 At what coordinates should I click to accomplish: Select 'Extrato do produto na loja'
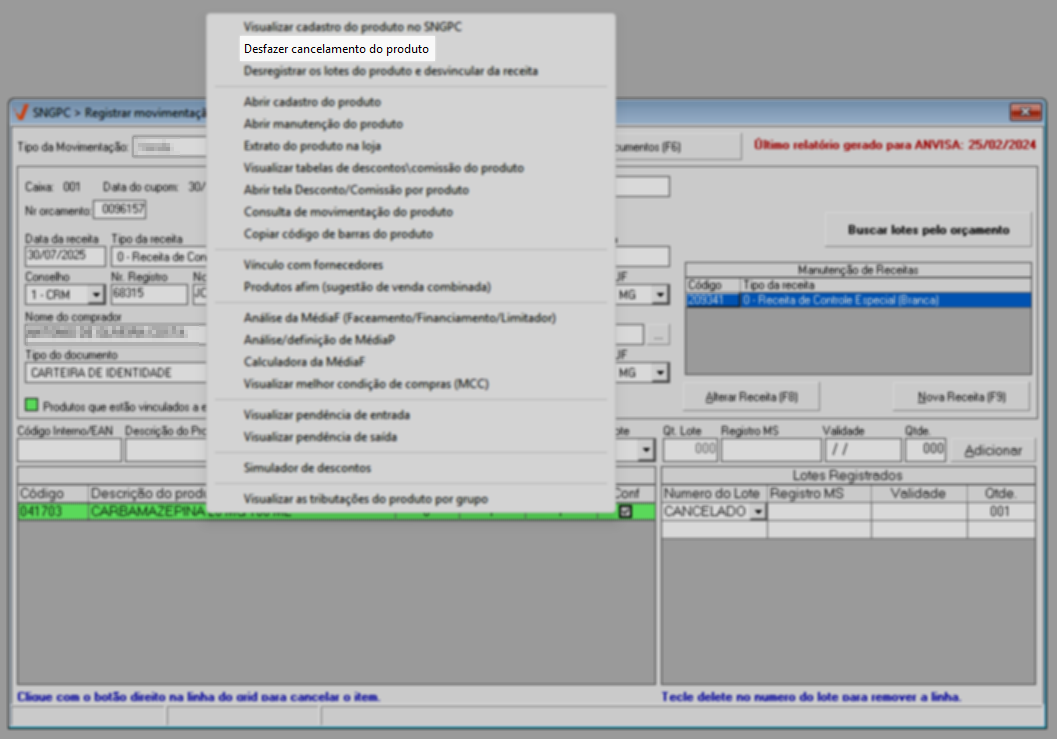point(312,146)
